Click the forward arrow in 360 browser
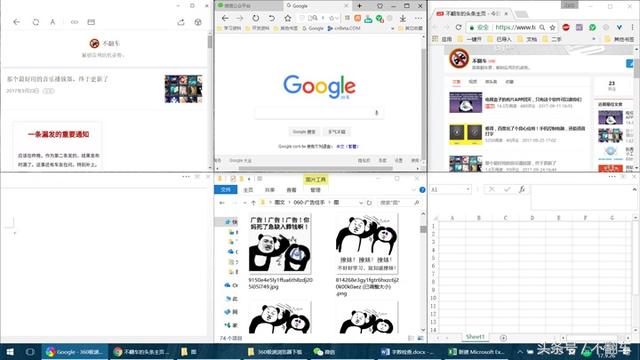Image resolution: width=640 pixels, height=360 pixels. coord(240,18)
